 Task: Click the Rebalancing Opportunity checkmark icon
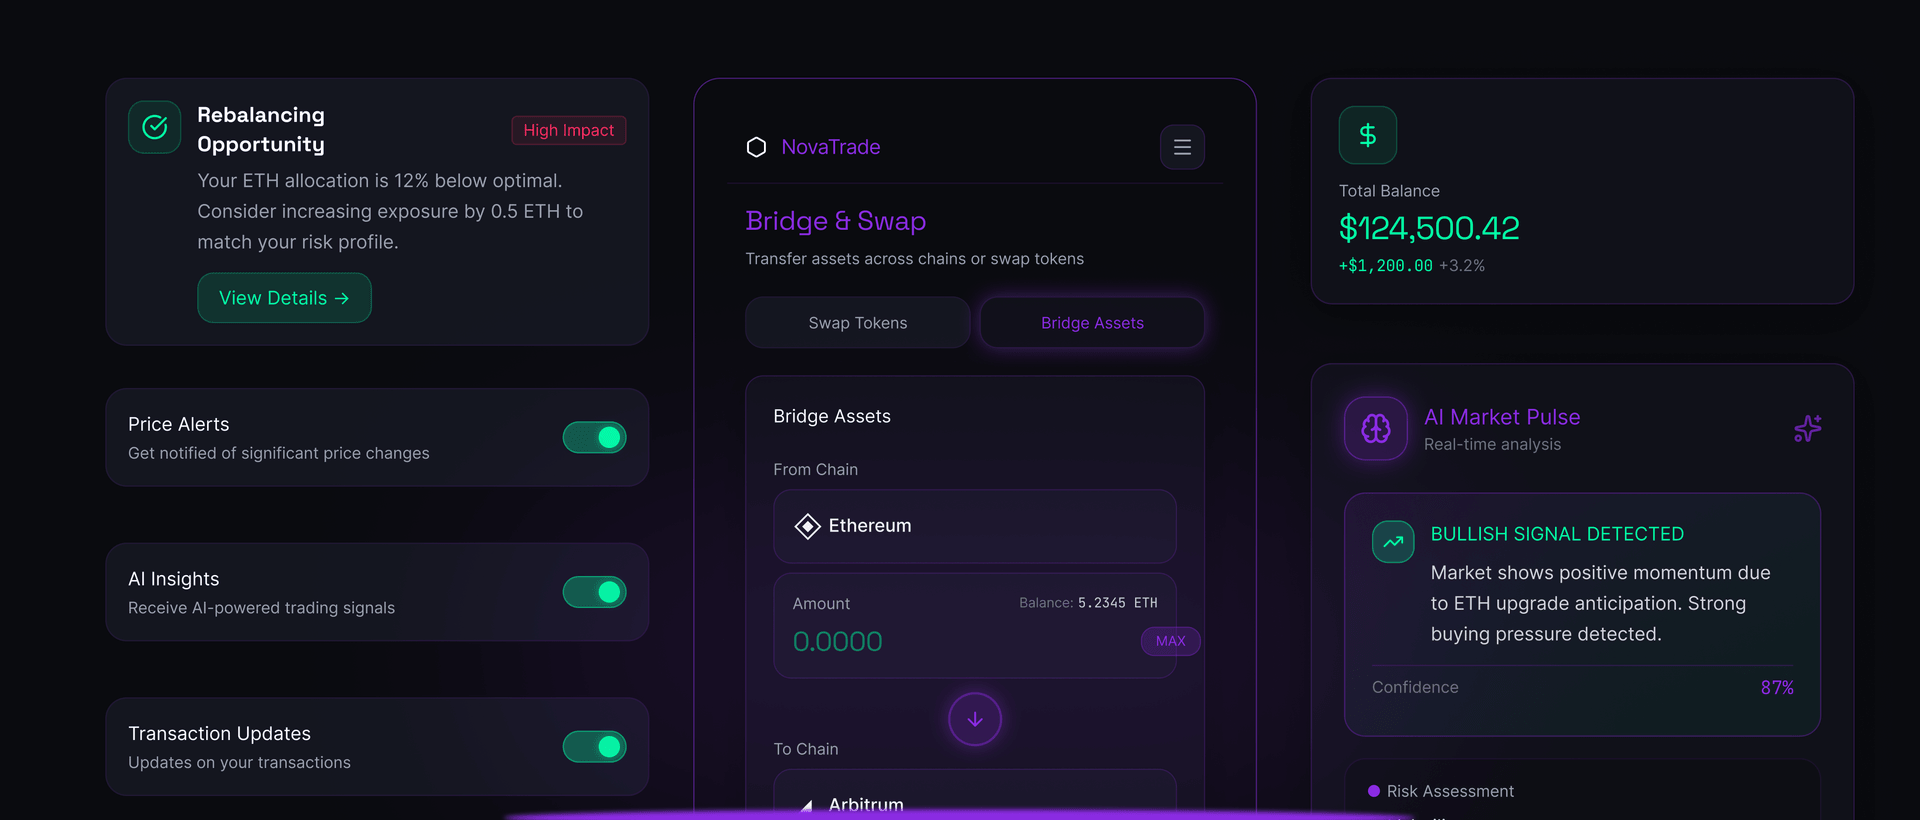point(155,127)
